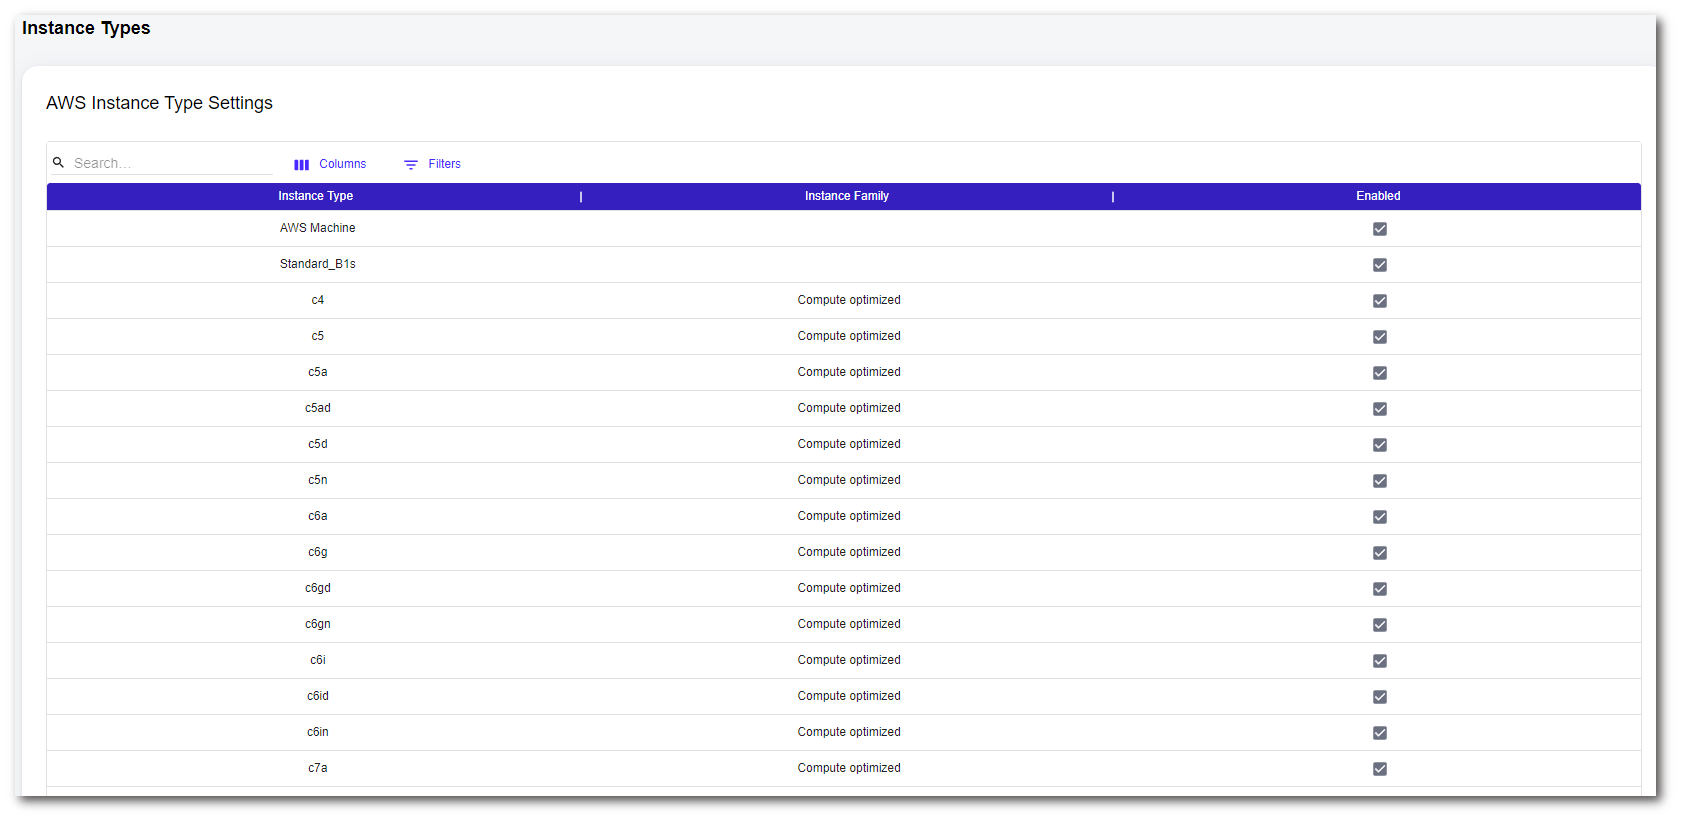Uncheck Enabled for Standard_B1s
The height and width of the screenshot is (821, 1681).
pyautogui.click(x=1380, y=265)
